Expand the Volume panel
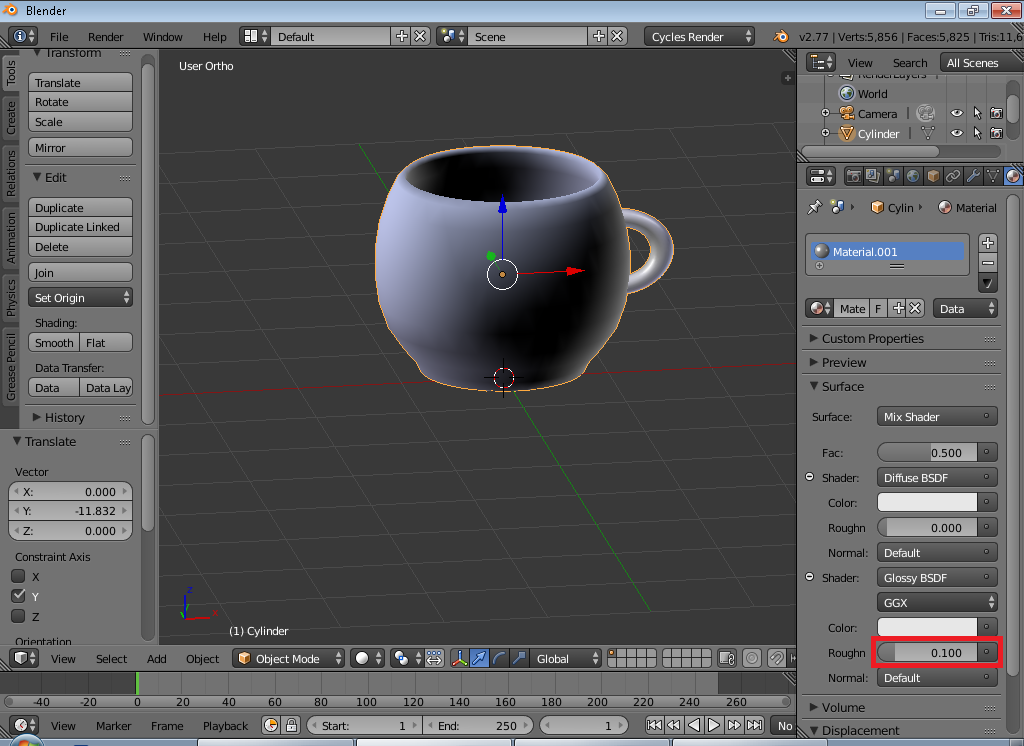 [x=843, y=707]
